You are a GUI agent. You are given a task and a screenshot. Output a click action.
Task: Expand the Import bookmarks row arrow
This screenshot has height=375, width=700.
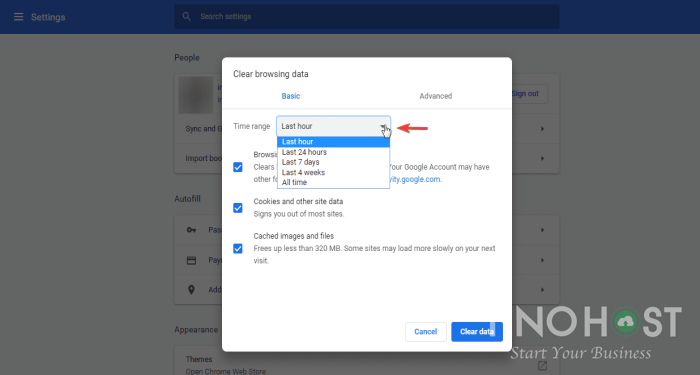tap(542, 158)
